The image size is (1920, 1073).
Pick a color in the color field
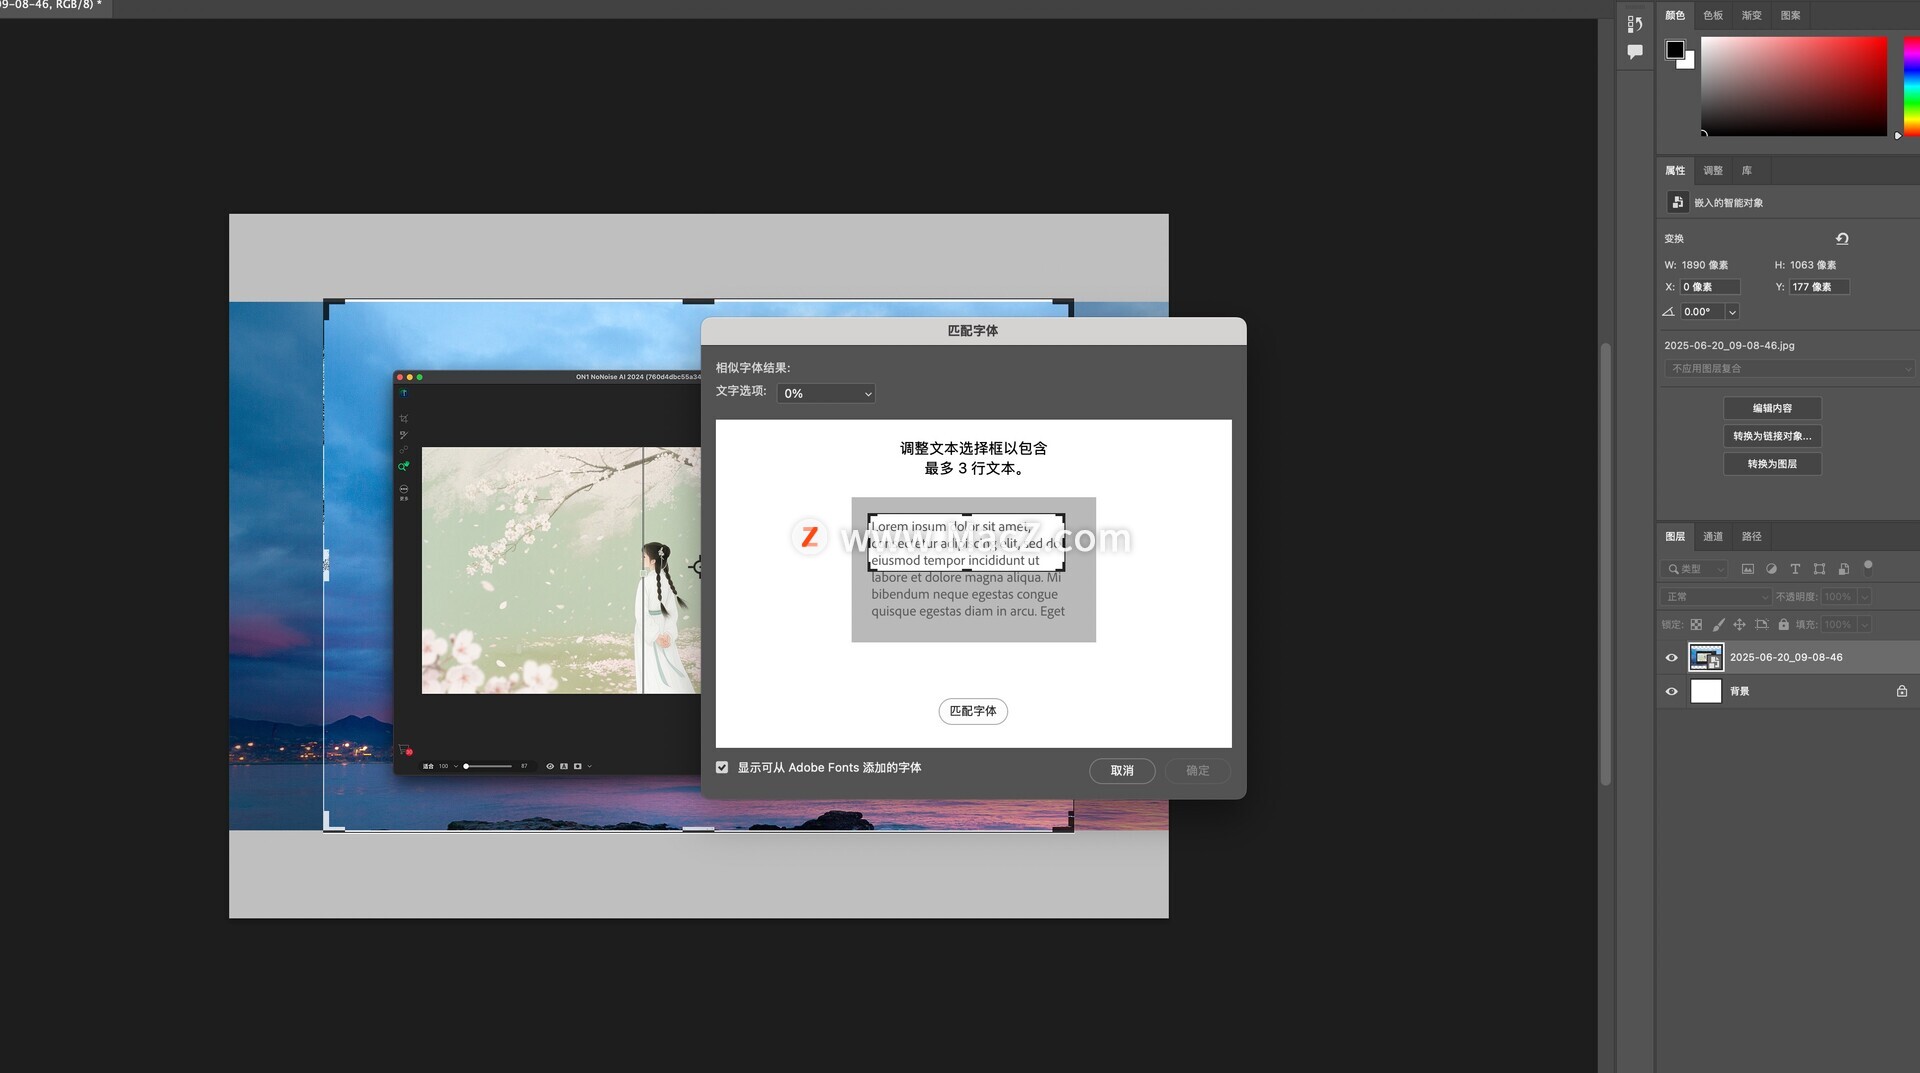tap(1794, 86)
